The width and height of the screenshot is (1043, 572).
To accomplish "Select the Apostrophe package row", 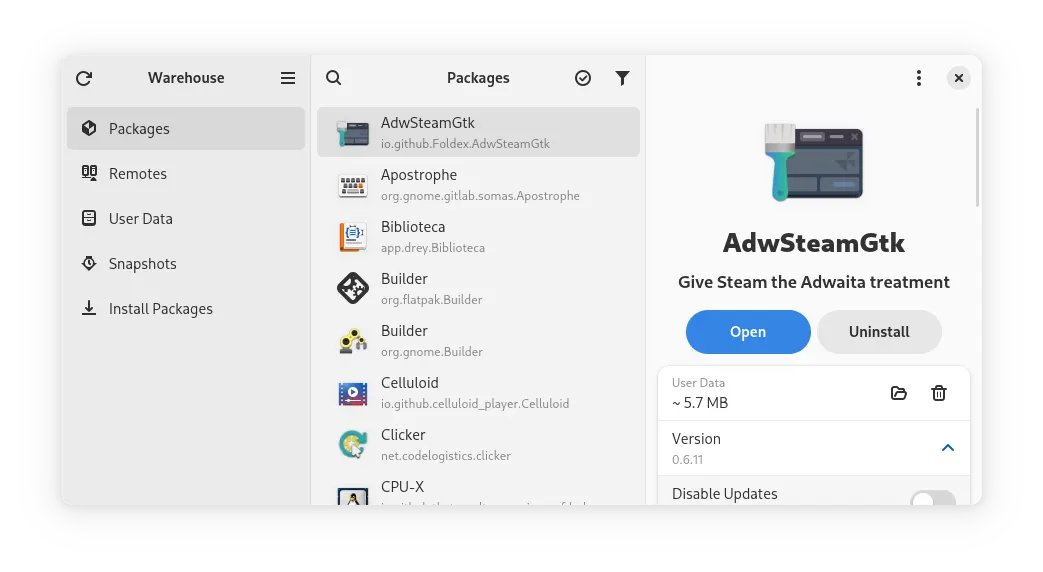I will pyautogui.click(x=478, y=184).
